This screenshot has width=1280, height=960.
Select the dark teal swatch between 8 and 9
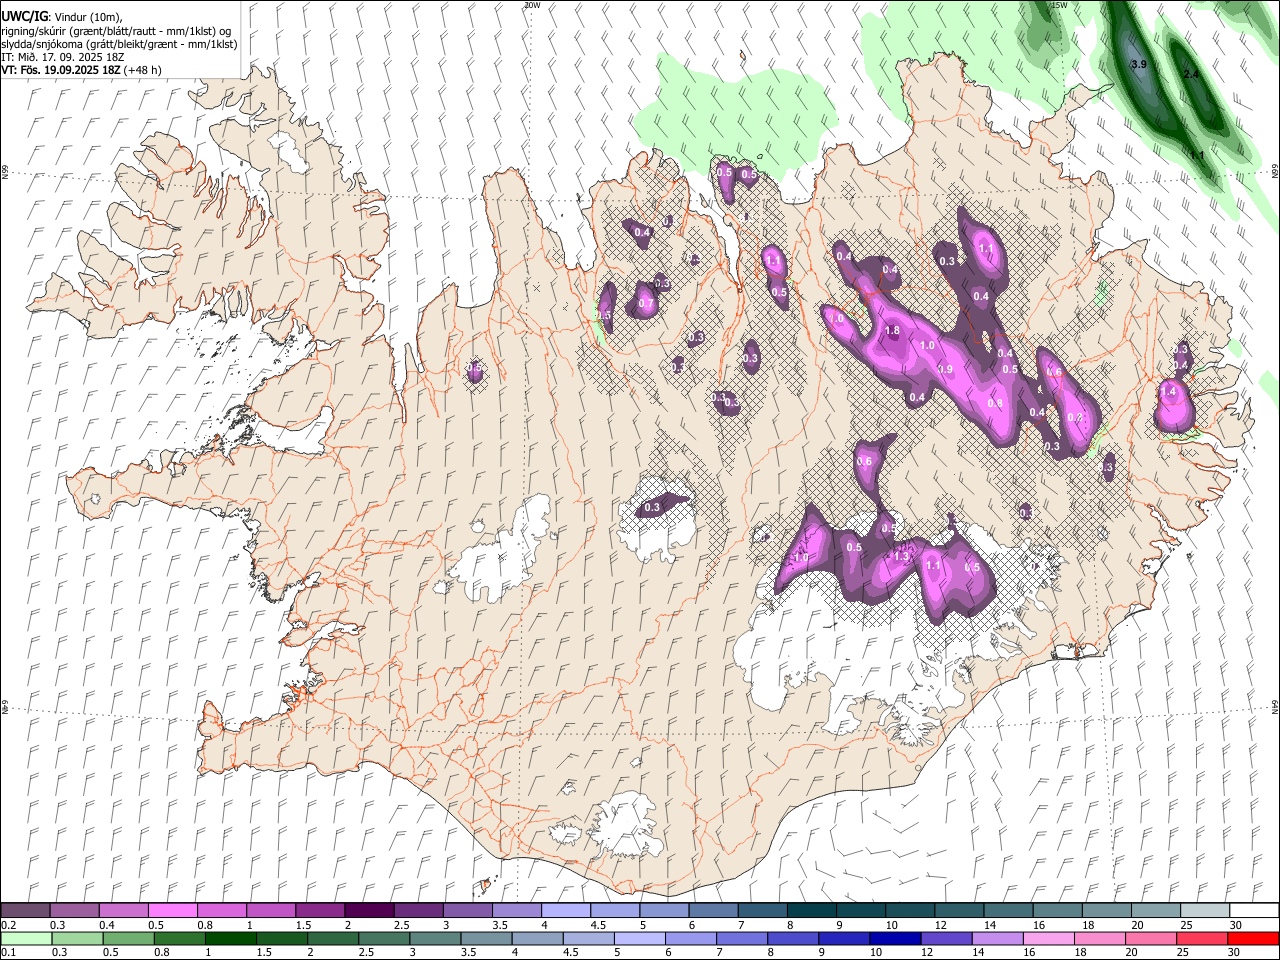[811, 910]
